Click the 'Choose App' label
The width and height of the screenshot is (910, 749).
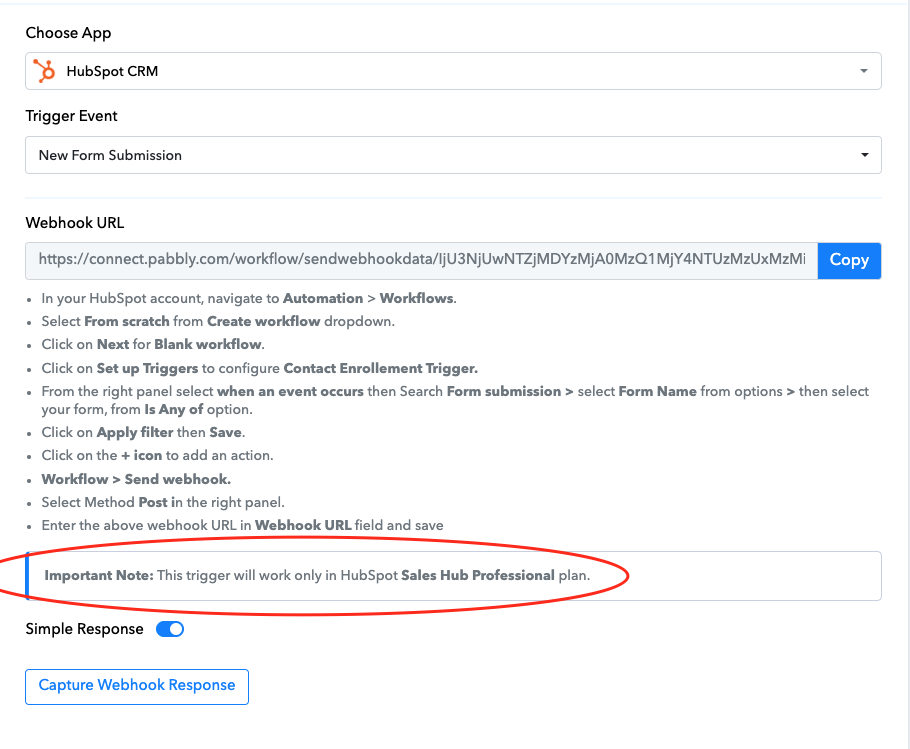68,33
